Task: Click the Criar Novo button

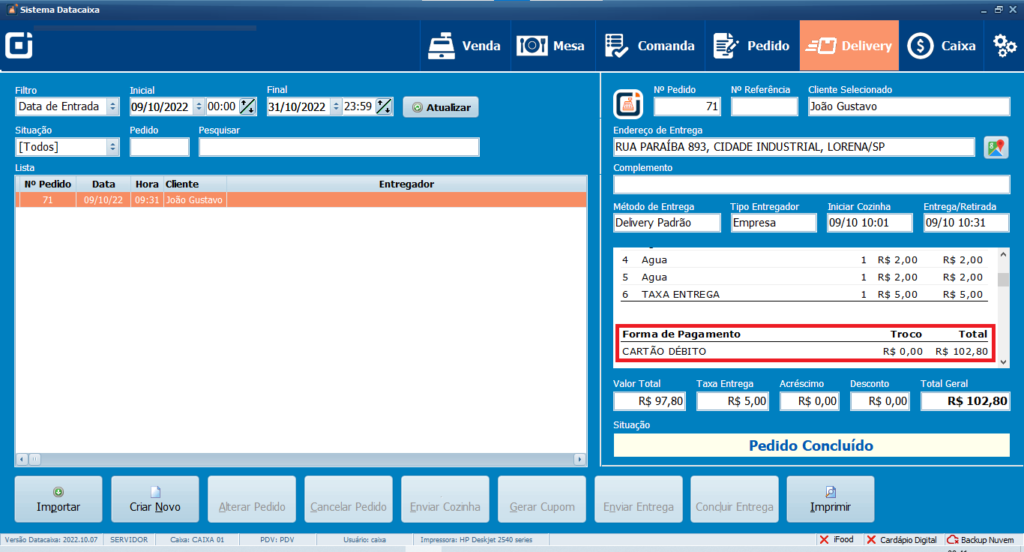Action: (155, 498)
